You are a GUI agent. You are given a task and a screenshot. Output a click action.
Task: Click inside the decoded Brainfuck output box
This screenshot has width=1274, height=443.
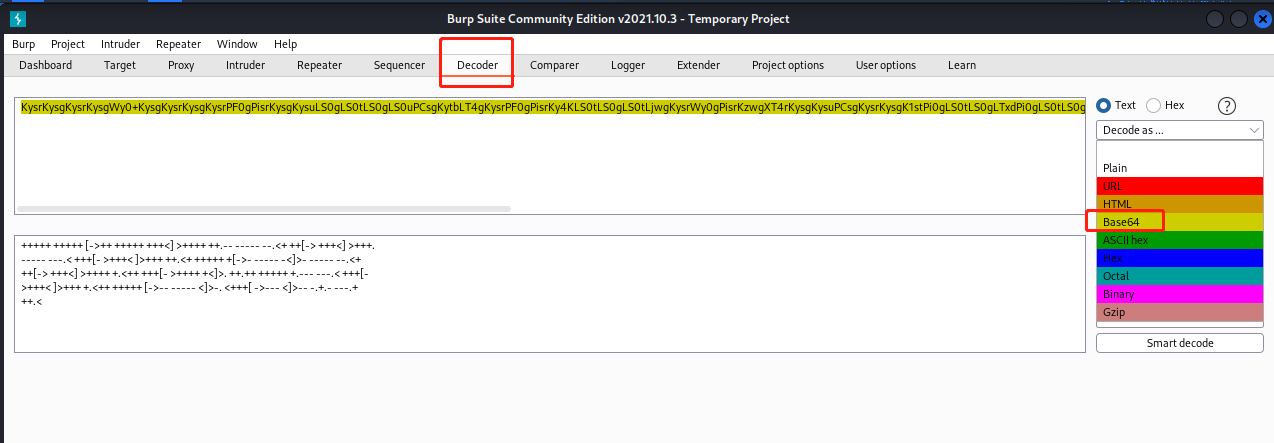(549, 293)
